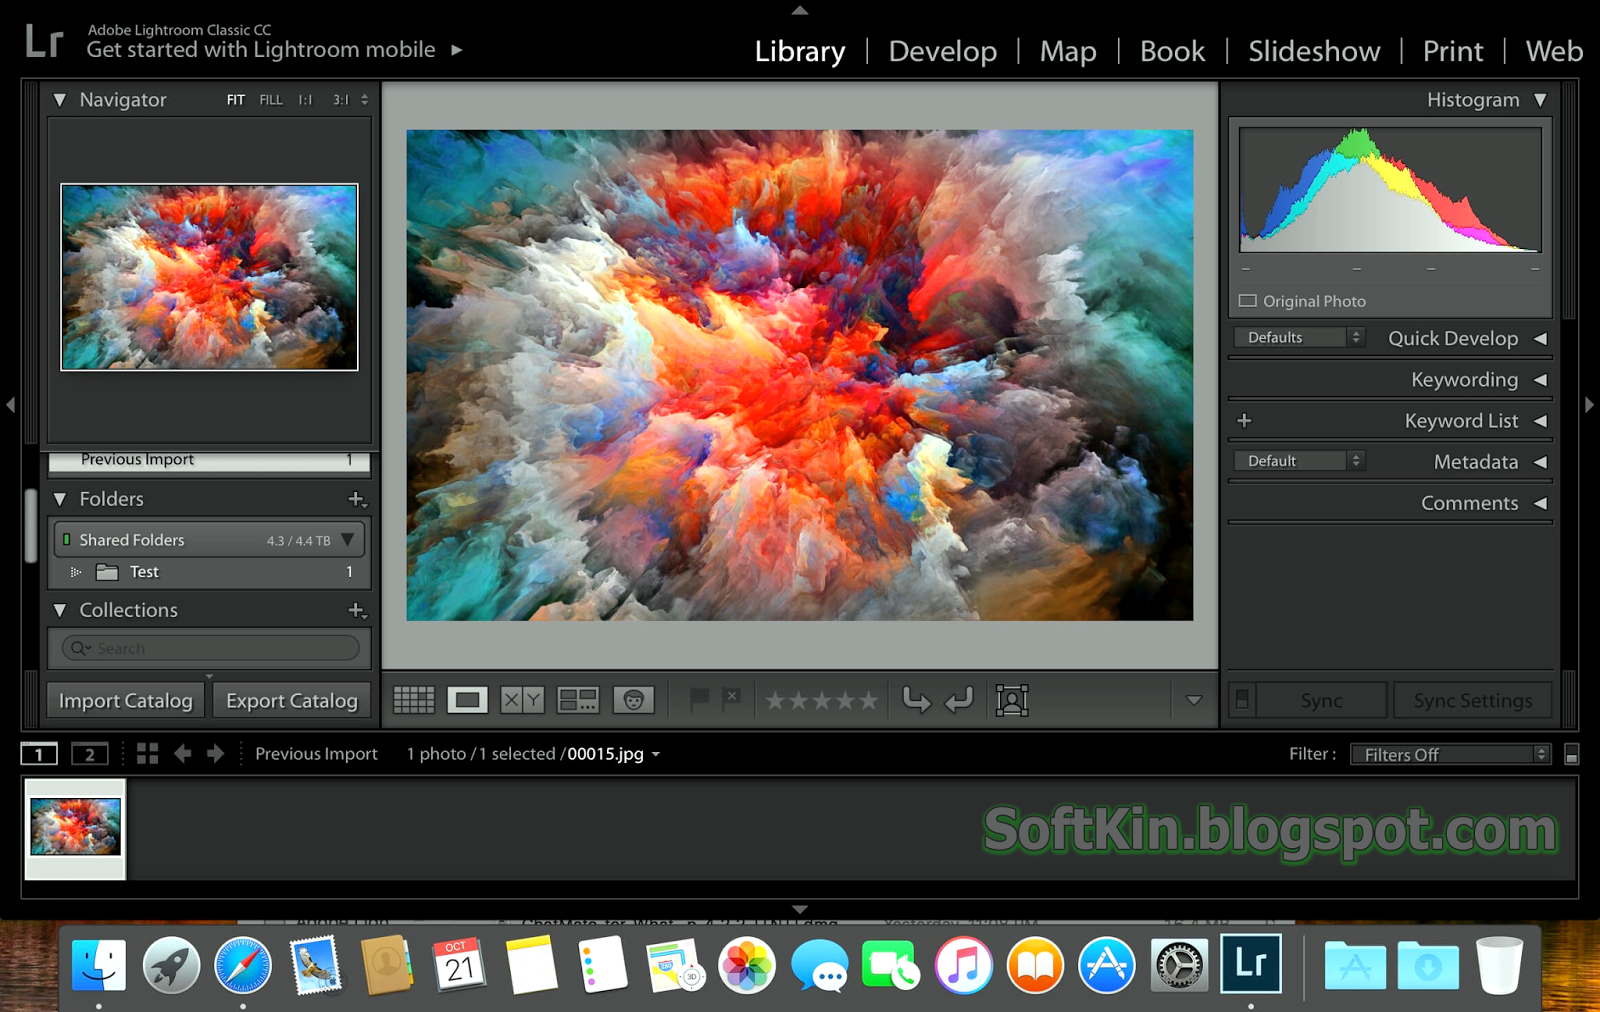Image resolution: width=1600 pixels, height=1012 pixels.
Task: Switch to Loupe view in the toolbar
Action: pos(467,700)
